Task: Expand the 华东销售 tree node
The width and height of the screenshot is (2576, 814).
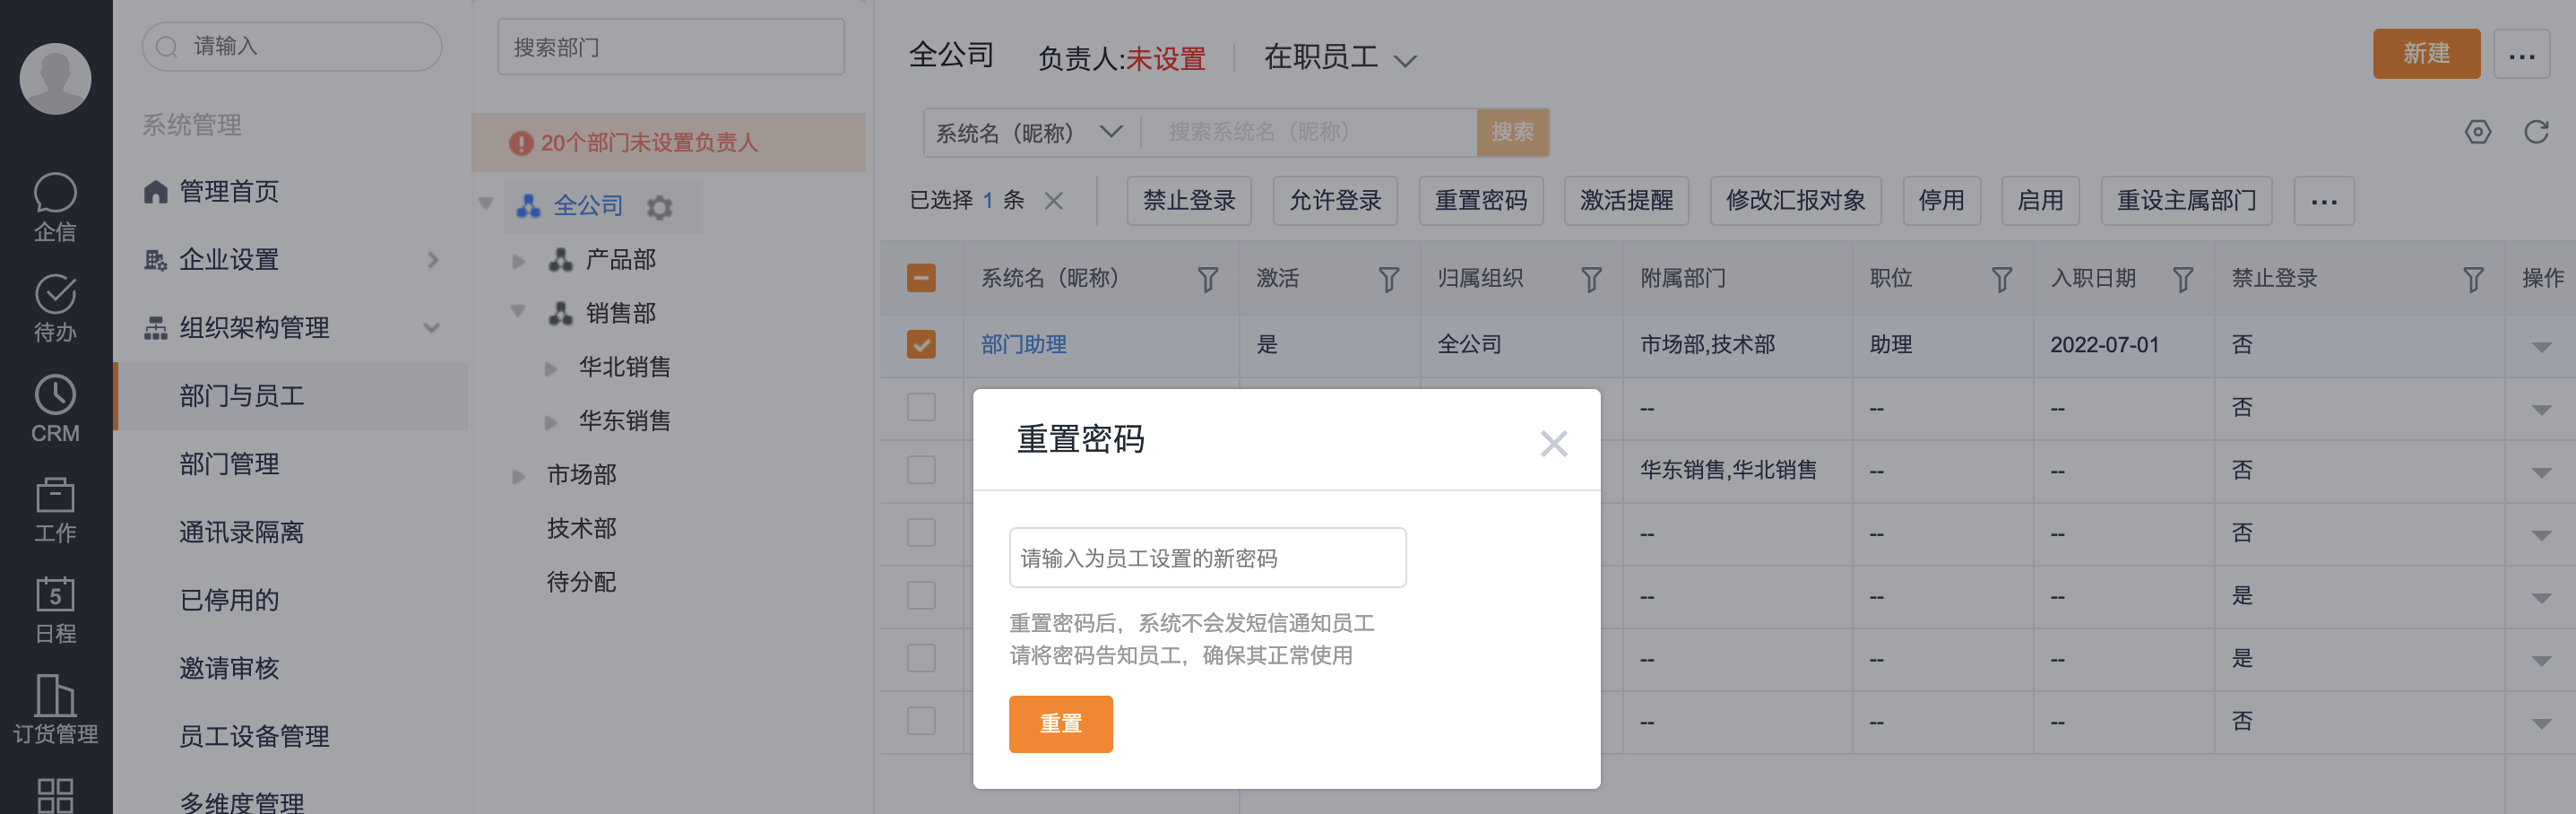Action: point(550,423)
